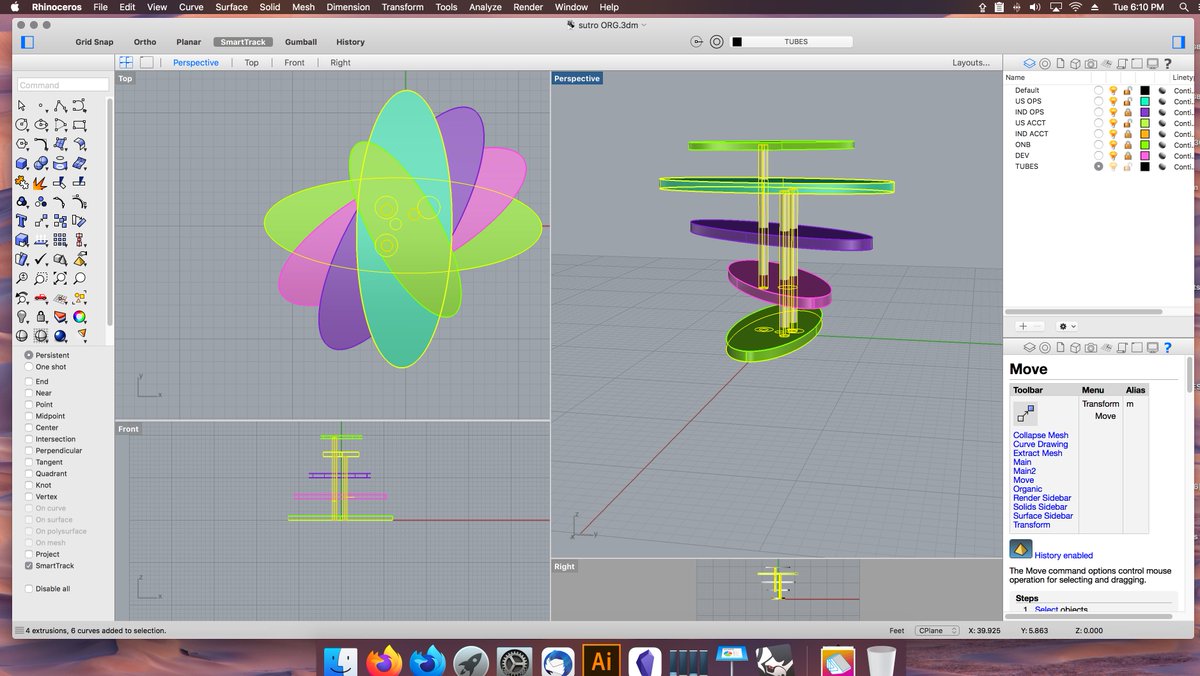Choose the Polyline tool
Viewport: 1200px width, 676px height.
(60, 105)
